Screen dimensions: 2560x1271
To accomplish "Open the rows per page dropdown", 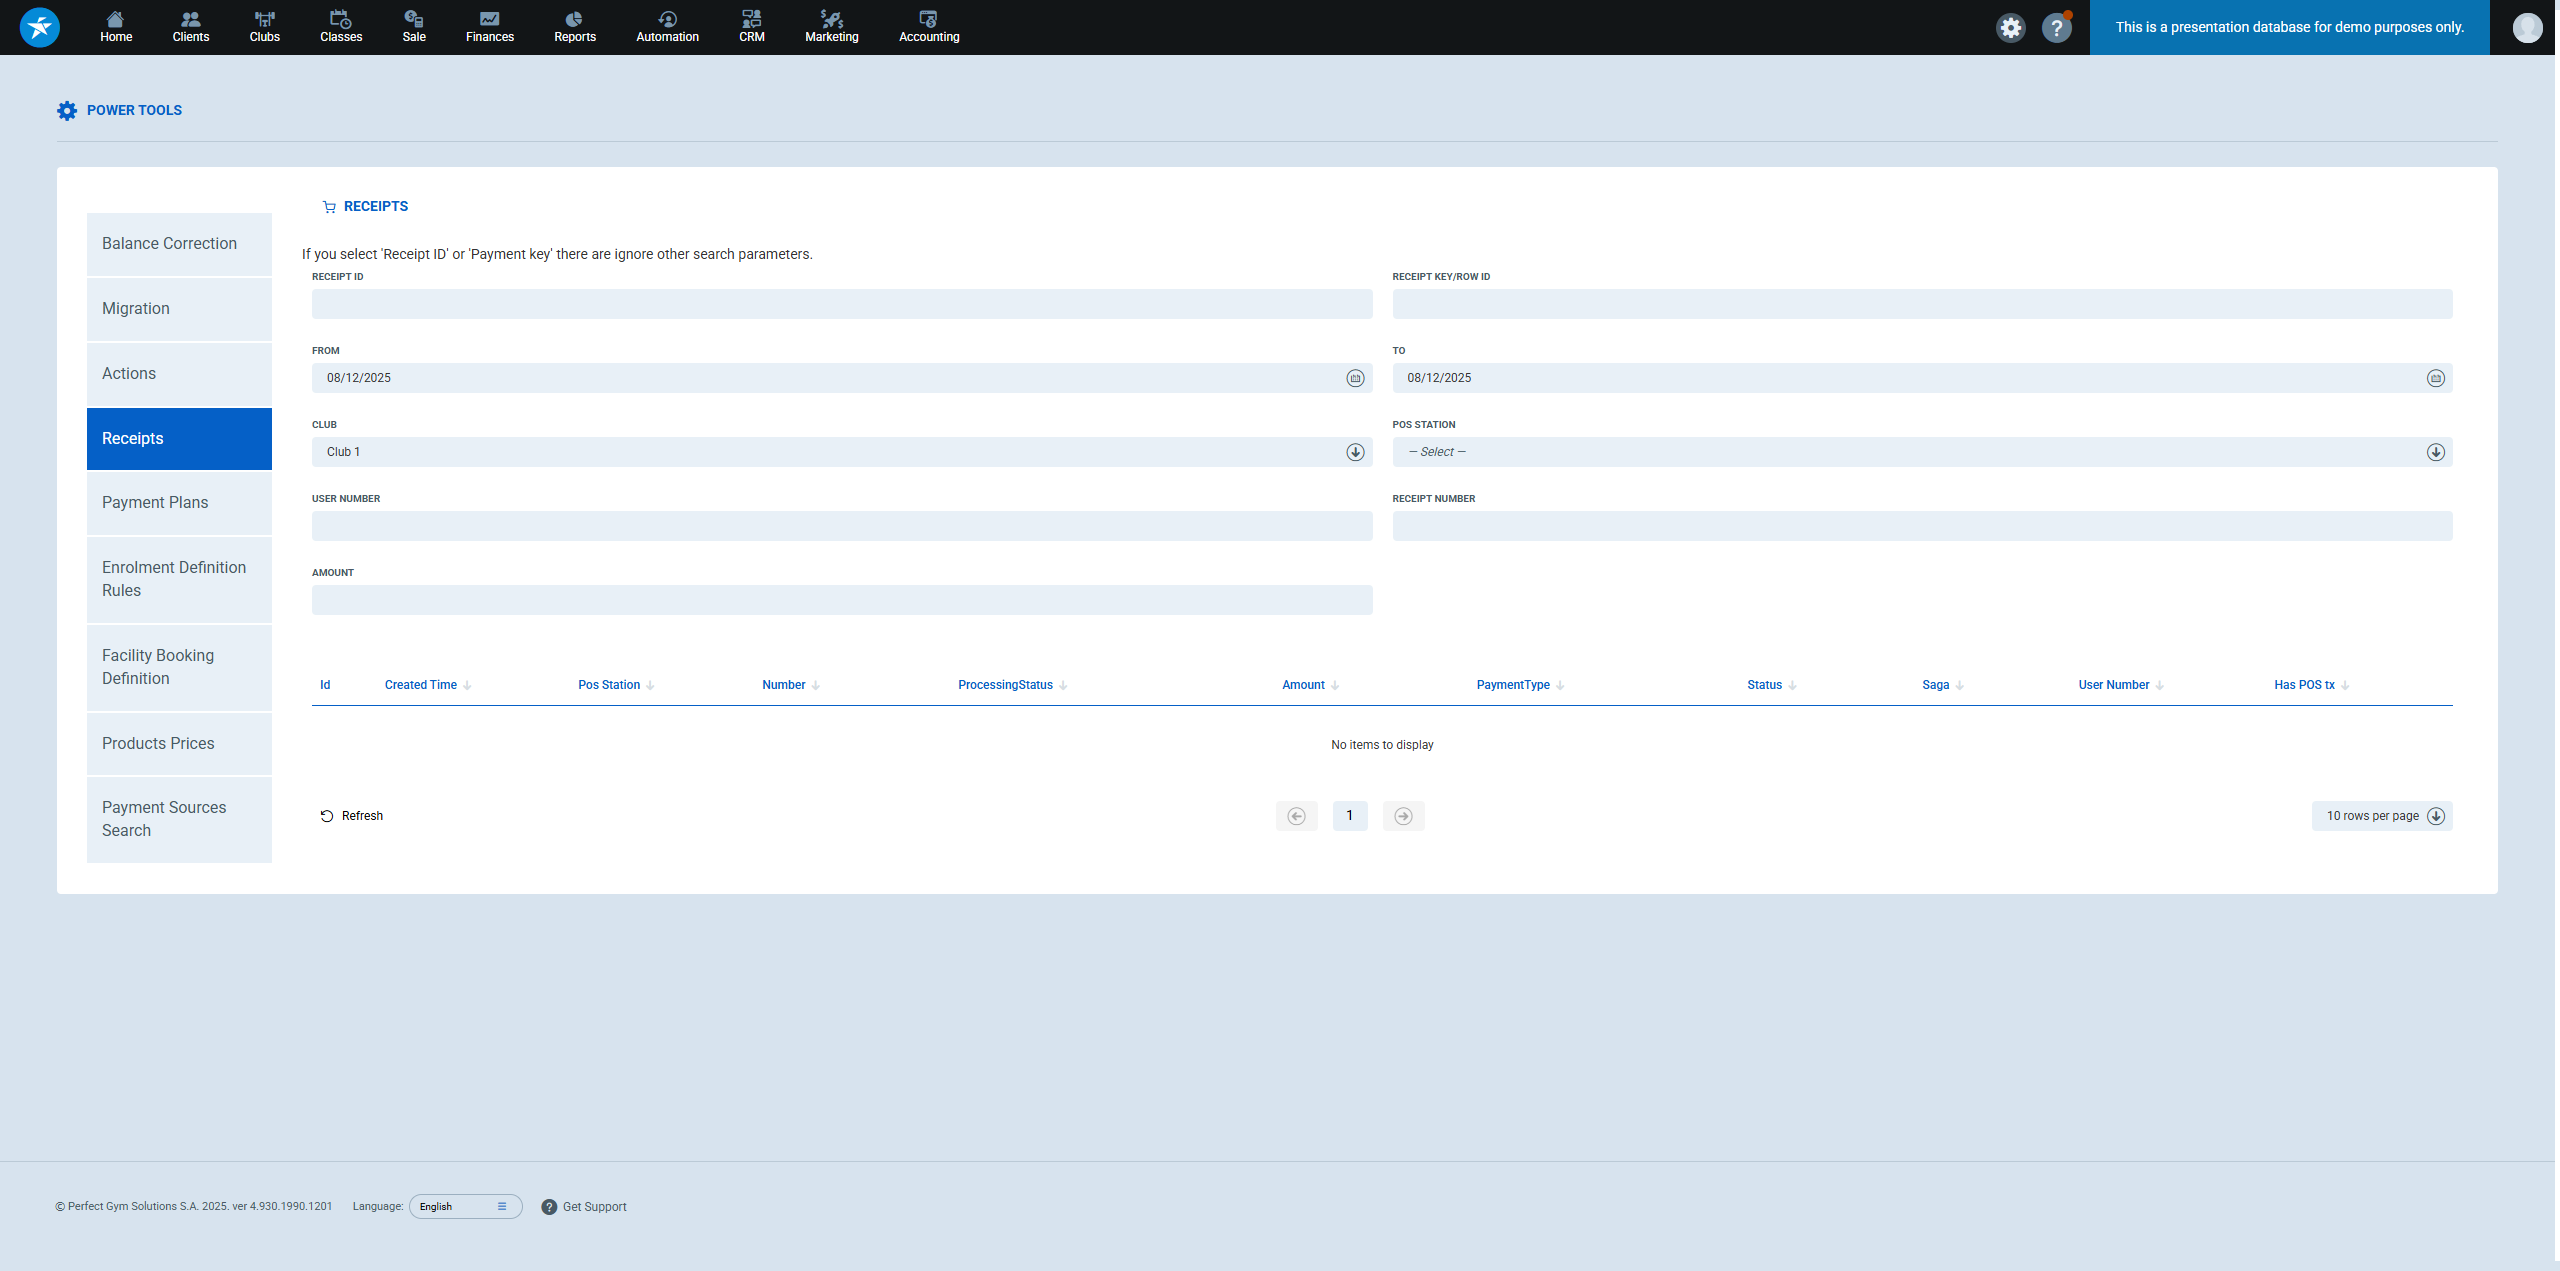I will coord(2381,816).
